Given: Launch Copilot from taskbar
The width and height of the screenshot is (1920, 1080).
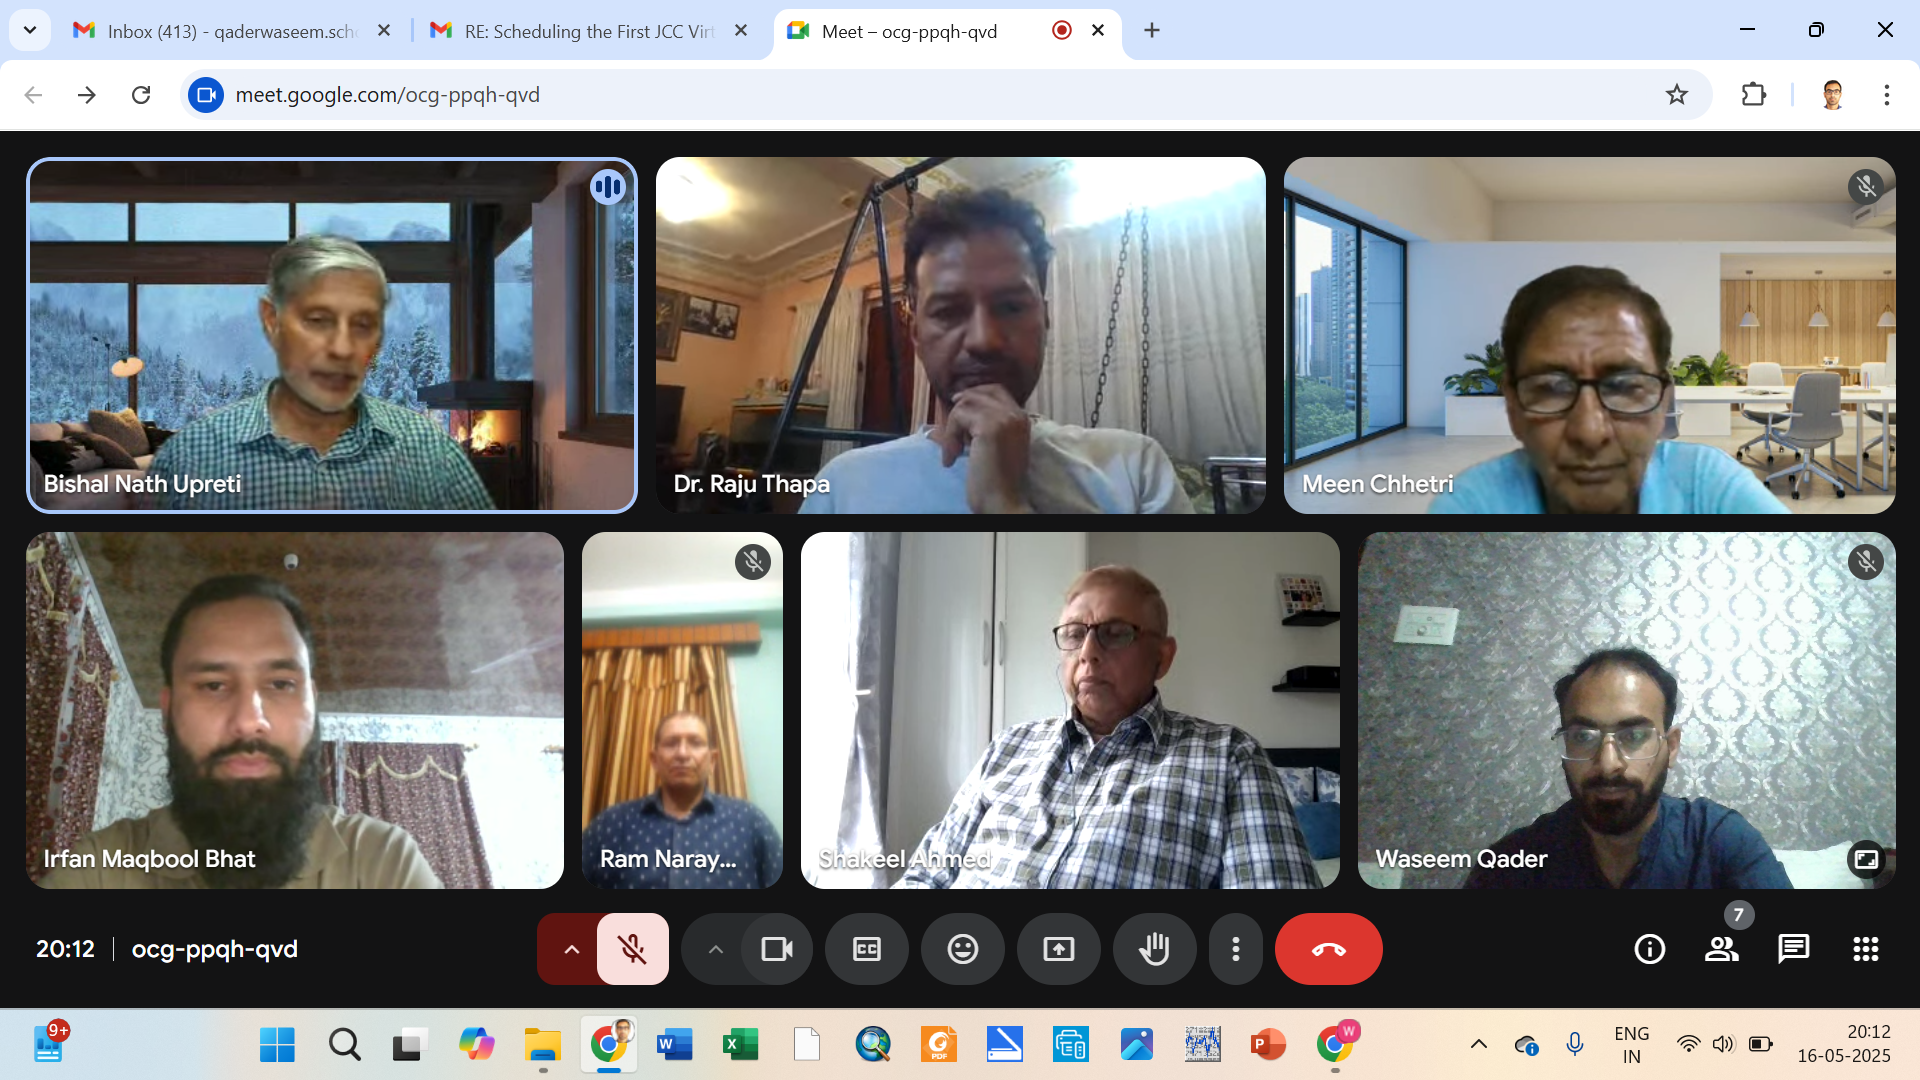Looking at the screenshot, I should pyautogui.click(x=476, y=1045).
